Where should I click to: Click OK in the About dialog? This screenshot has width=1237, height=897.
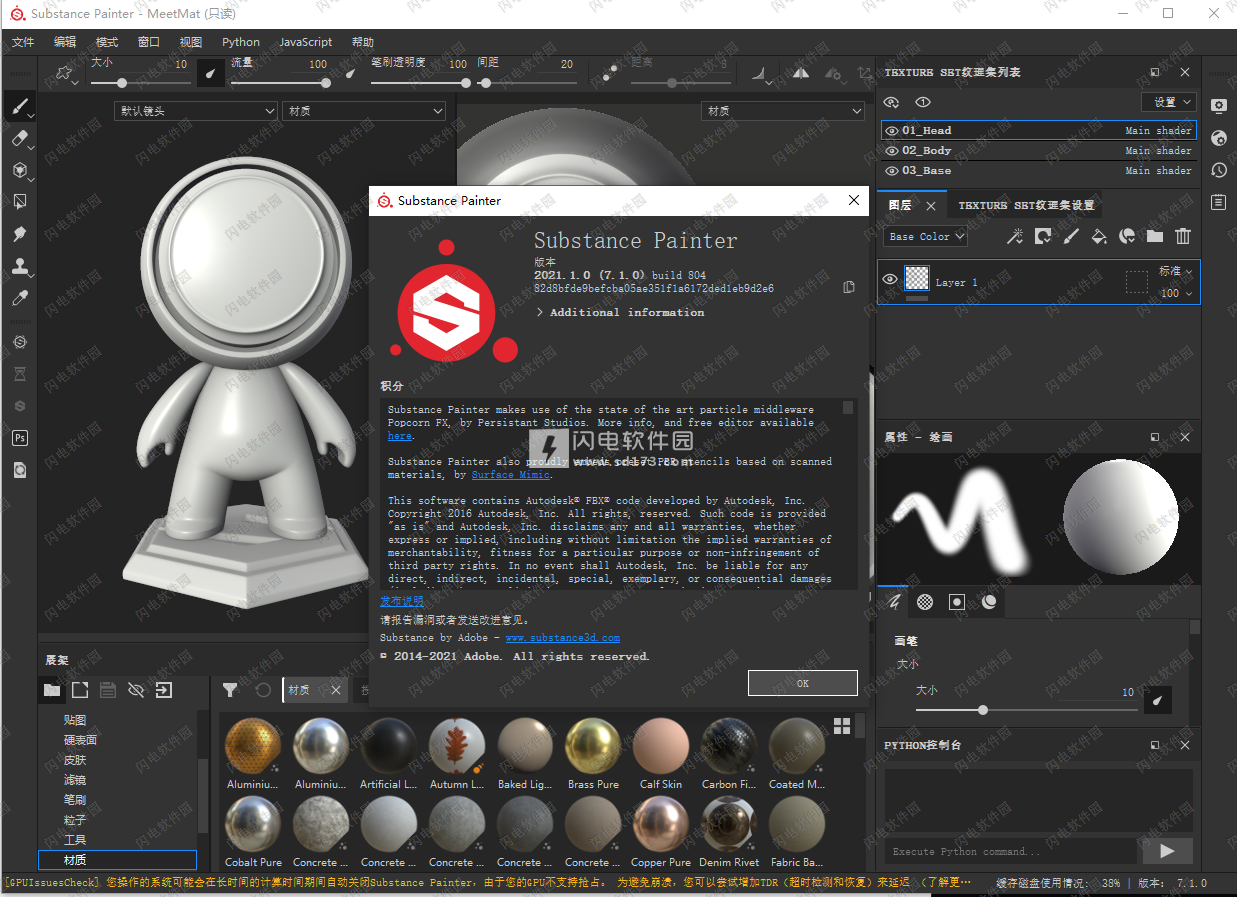tap(803, 683)
